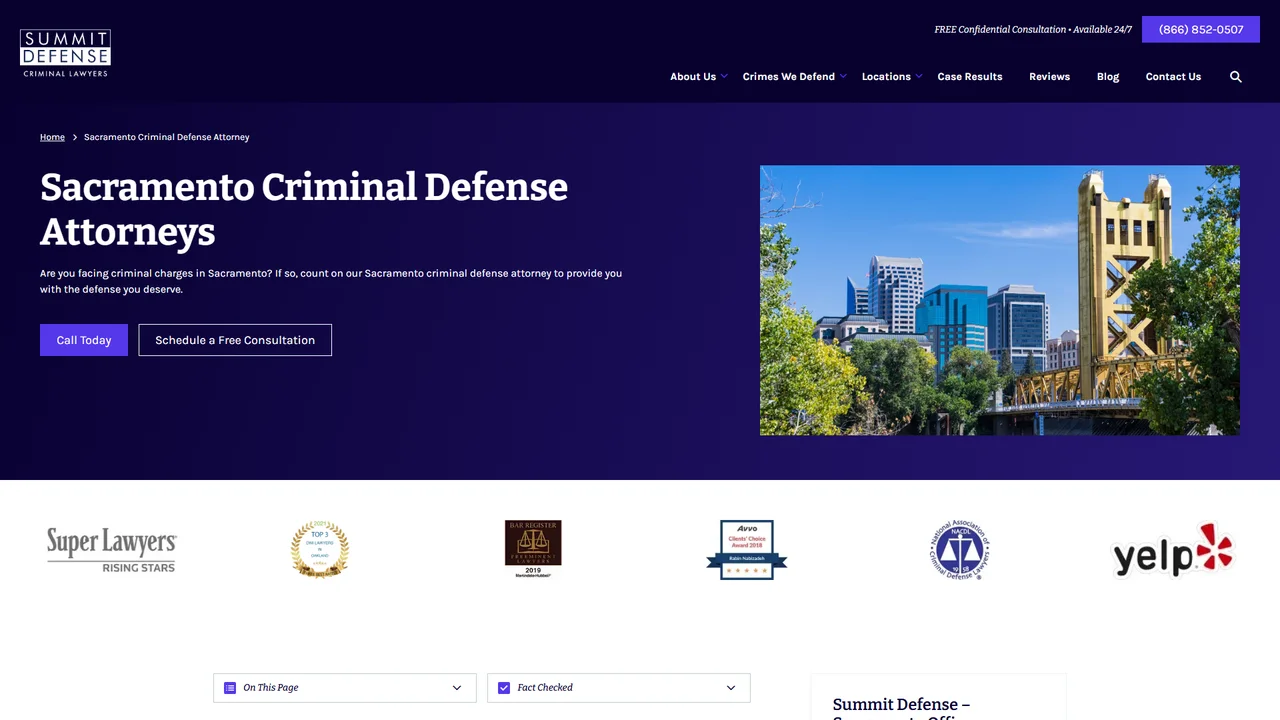Expand the Fact Checked section
The height and width of the screenshot is (720, 1280).
(619, 688)
